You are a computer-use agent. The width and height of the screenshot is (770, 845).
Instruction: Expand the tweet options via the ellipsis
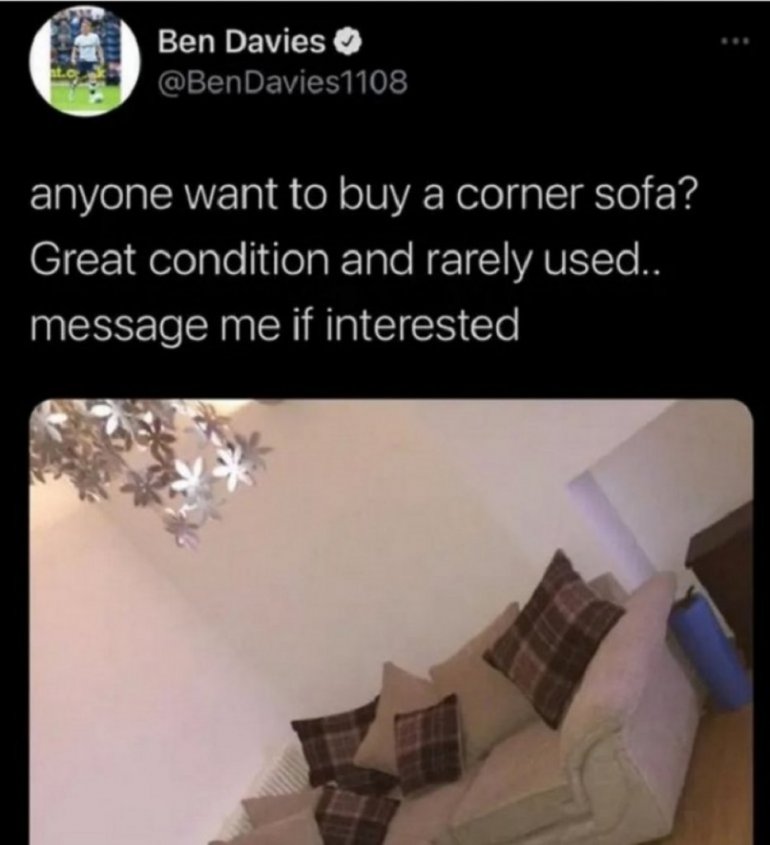[x=736, y=40]
